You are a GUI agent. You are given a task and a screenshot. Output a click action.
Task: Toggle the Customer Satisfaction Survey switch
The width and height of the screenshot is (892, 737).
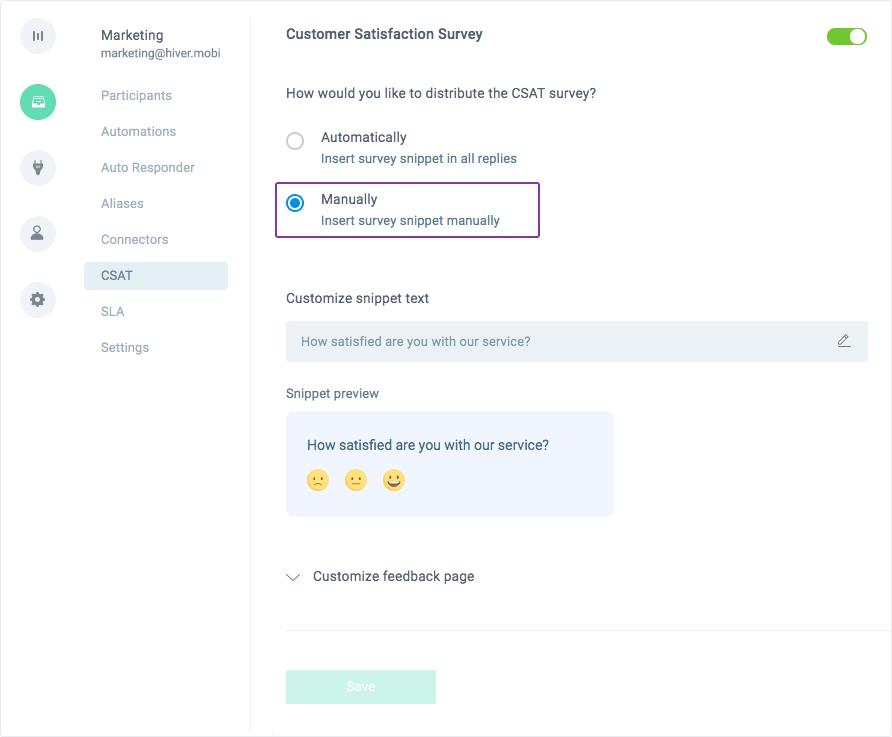846,36
